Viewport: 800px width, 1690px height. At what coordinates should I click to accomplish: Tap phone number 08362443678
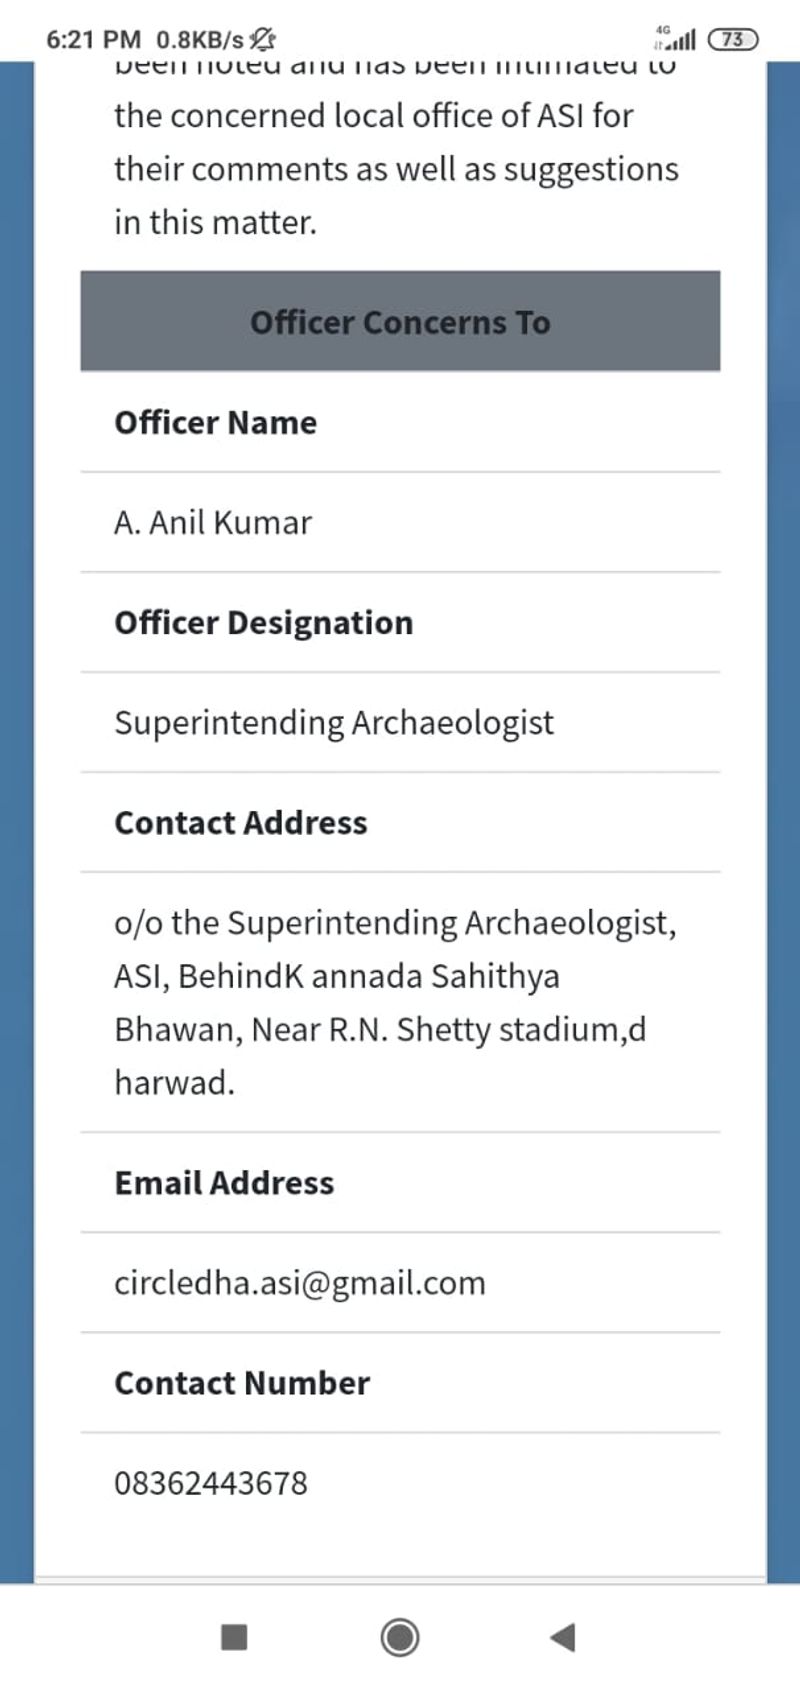(x=211, y=1482)
